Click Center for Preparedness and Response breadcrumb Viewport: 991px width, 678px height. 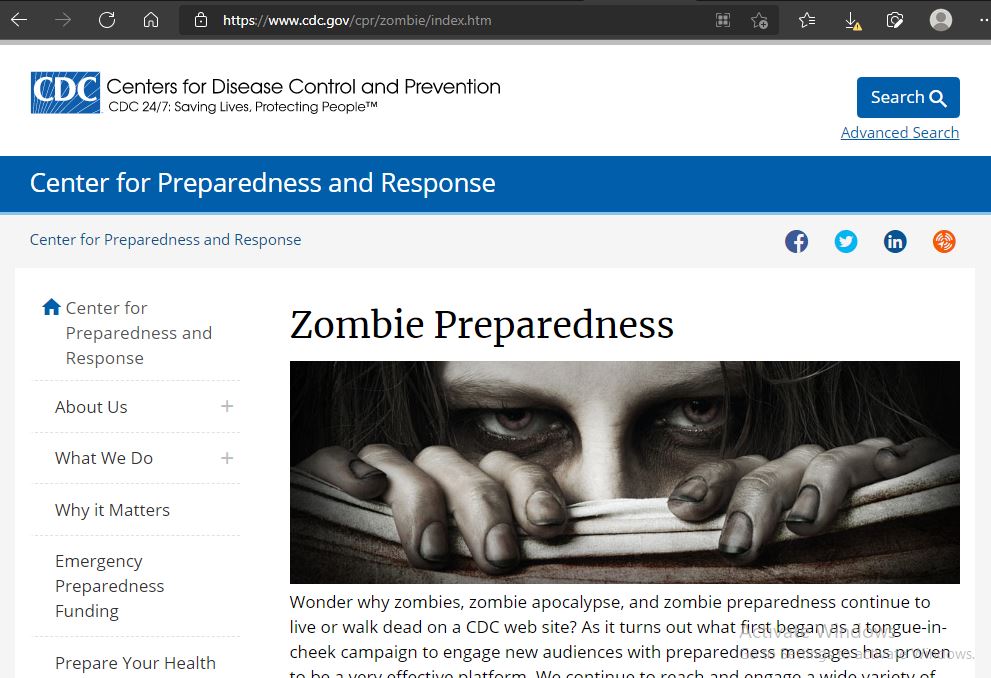[166, 239]
